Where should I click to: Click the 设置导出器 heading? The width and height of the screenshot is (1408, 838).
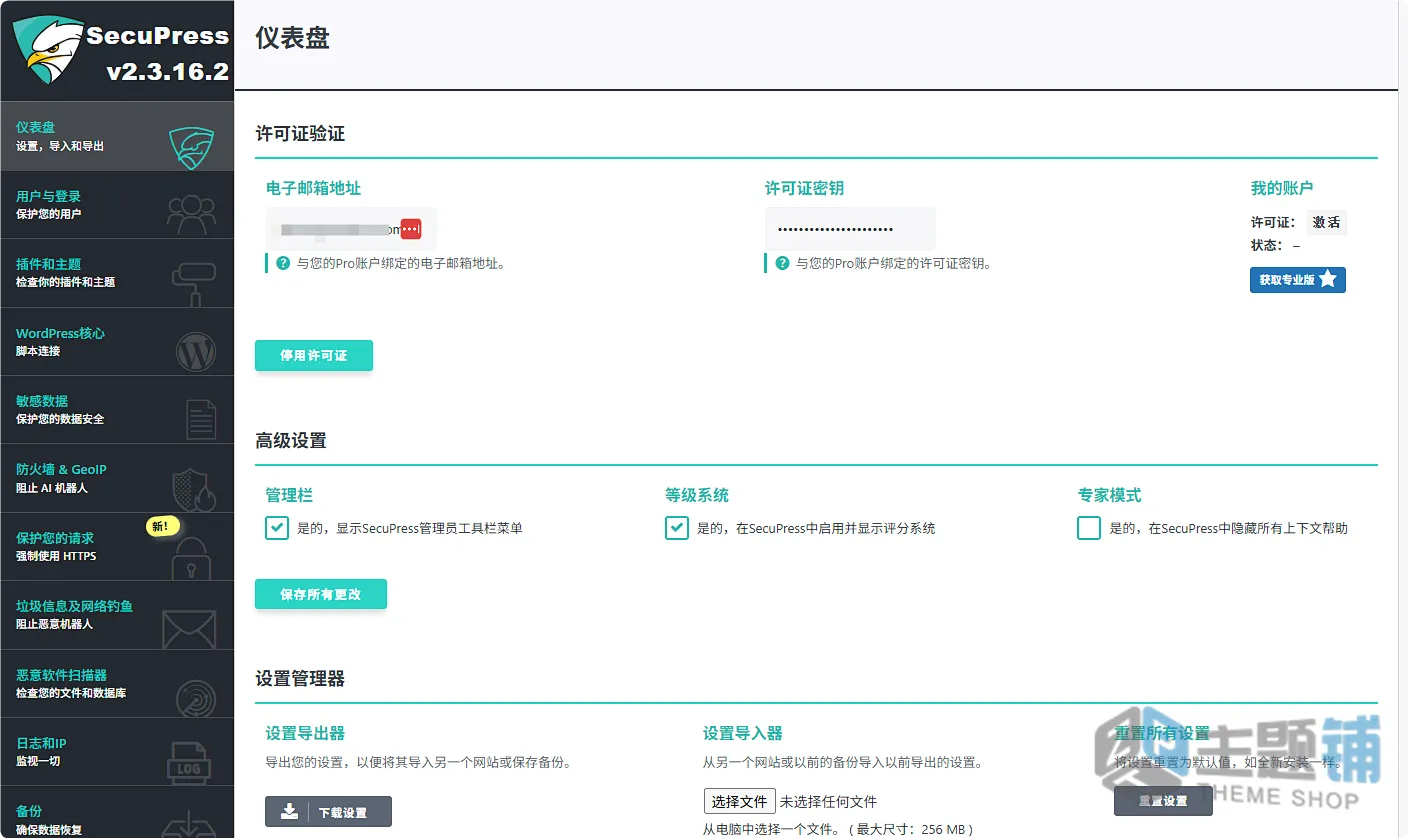pos(305,734)
